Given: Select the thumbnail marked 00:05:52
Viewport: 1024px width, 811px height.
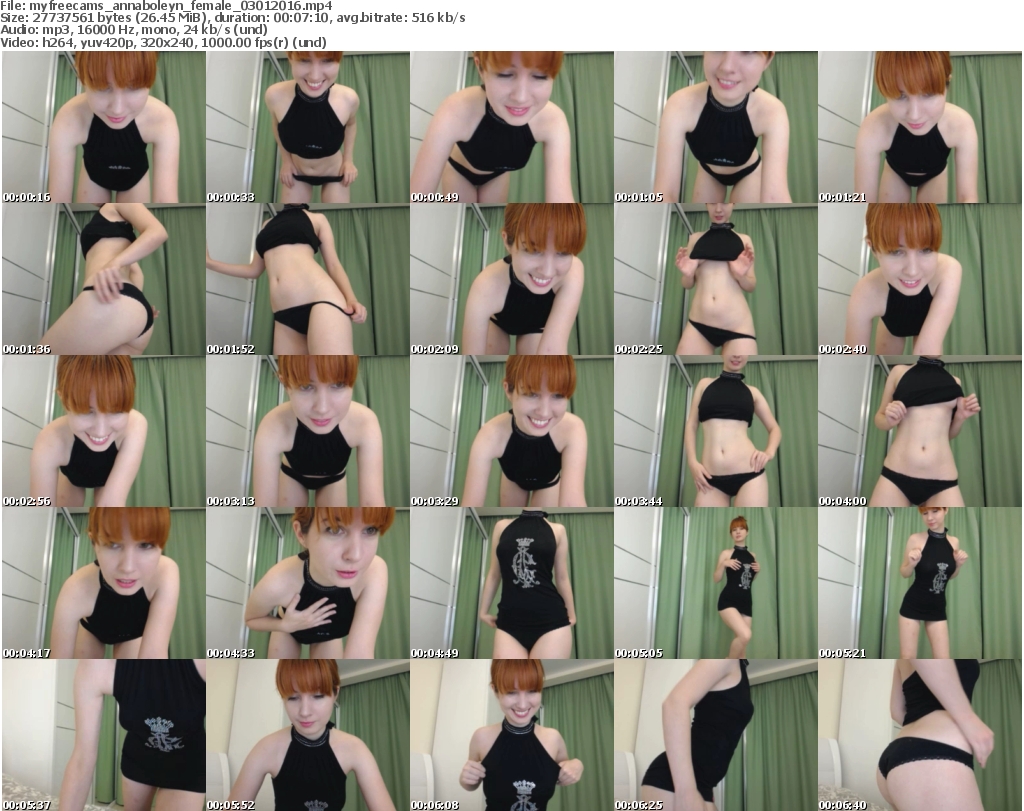Looking at the screenshot, I should click(x=308, y=735).
